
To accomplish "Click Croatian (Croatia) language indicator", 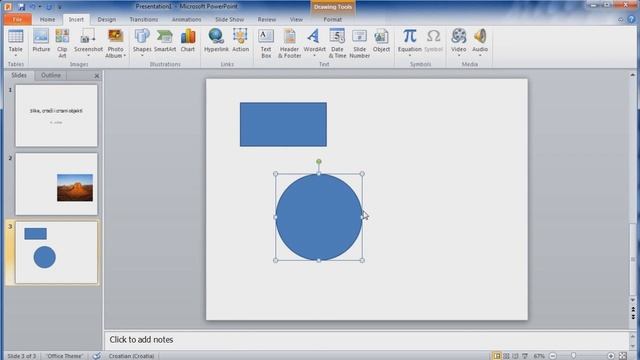I will (131, 356).
